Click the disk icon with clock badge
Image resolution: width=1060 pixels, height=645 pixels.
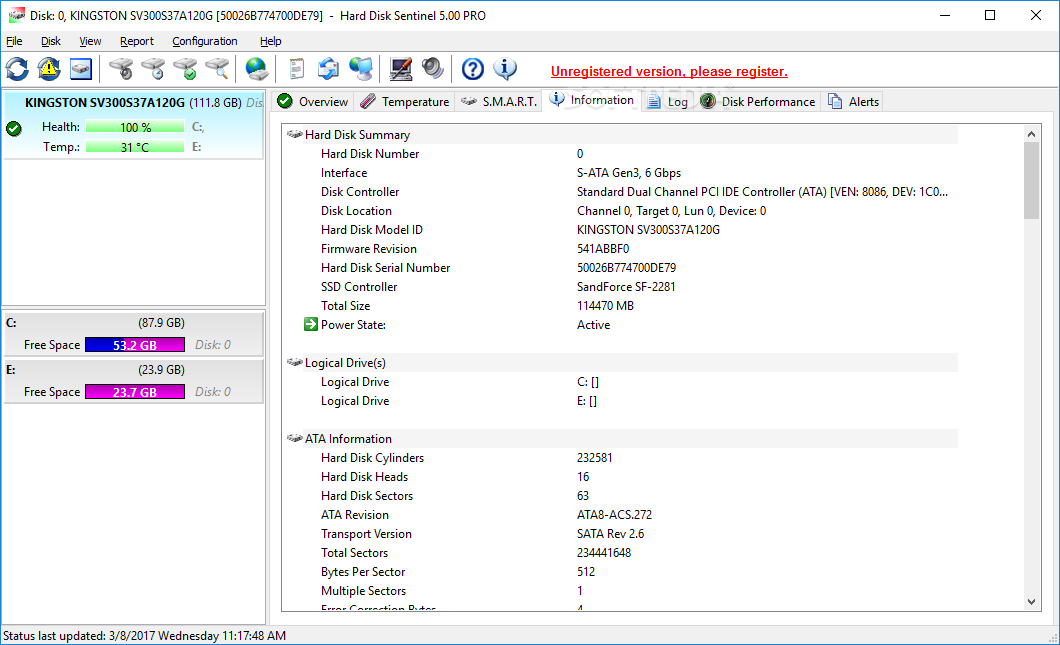click(153, 69)
